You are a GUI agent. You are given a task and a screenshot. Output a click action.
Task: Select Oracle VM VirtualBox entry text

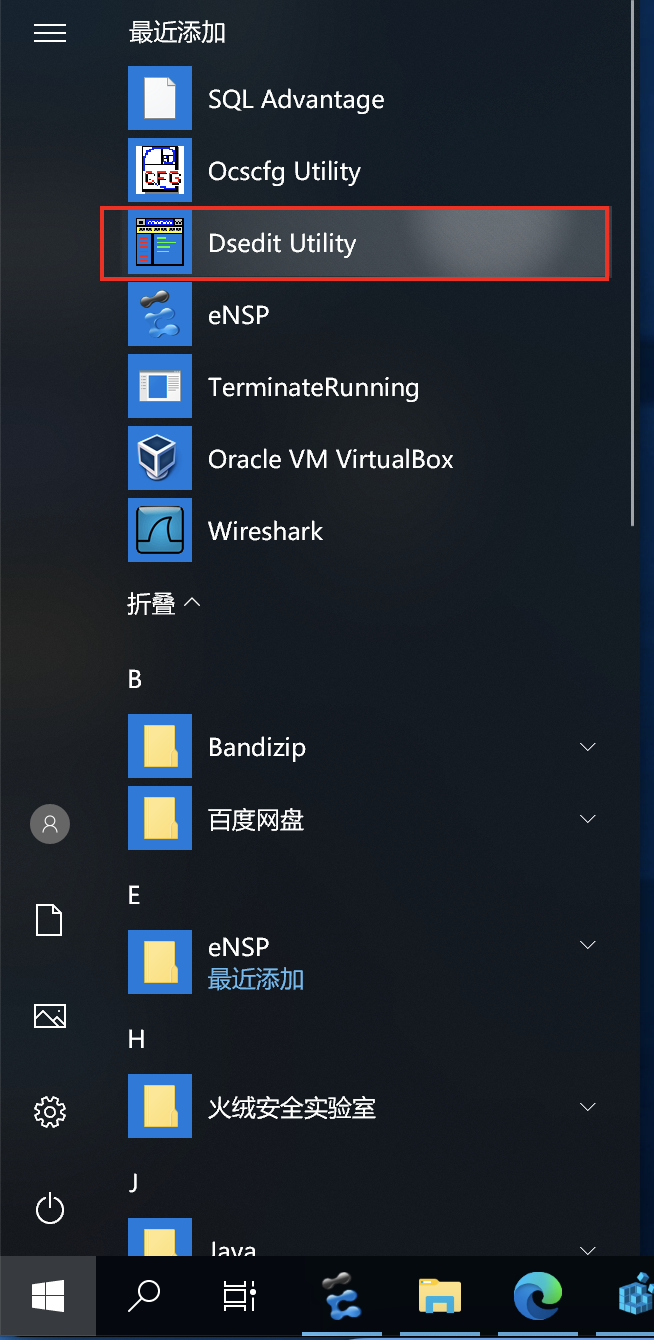click(331, 459)
